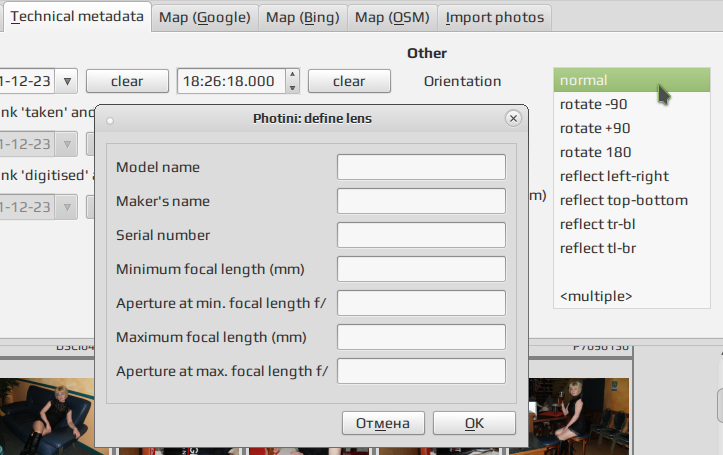Focus the Maker's name field

(421, 201)
